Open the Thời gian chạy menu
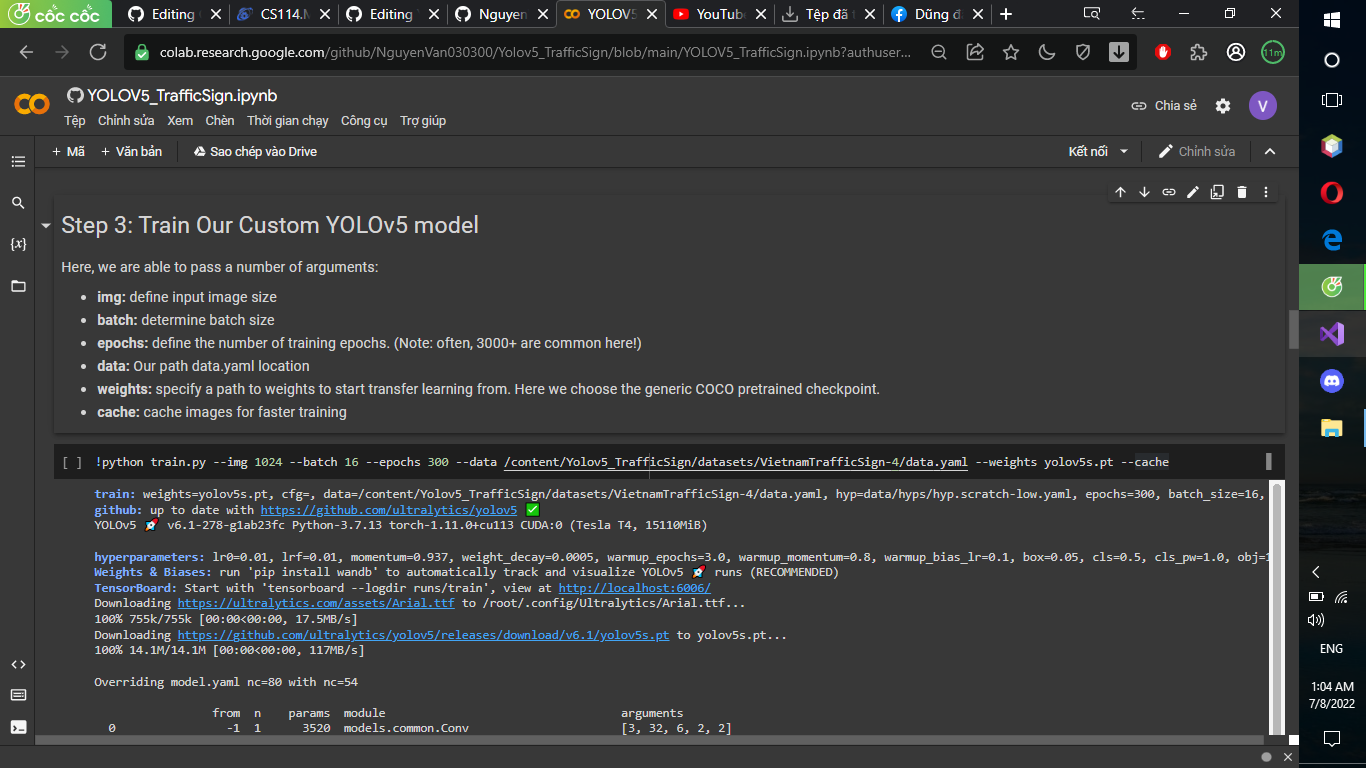Viewport: 1366px width, 768px height. pos(288,120)
